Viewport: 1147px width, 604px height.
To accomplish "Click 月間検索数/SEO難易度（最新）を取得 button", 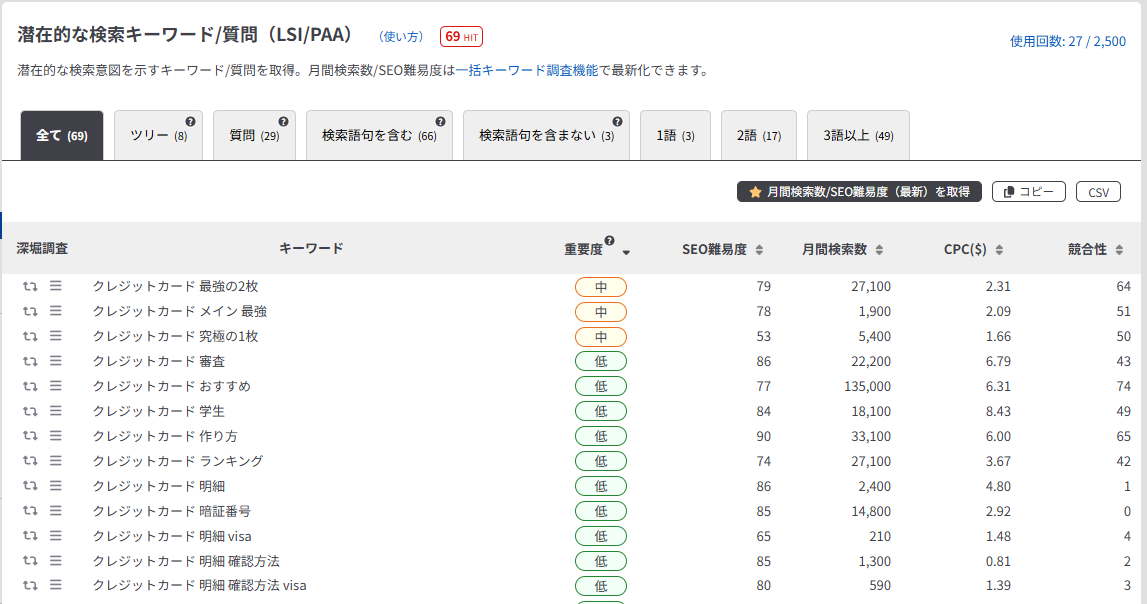I will (x=859, y=192).
